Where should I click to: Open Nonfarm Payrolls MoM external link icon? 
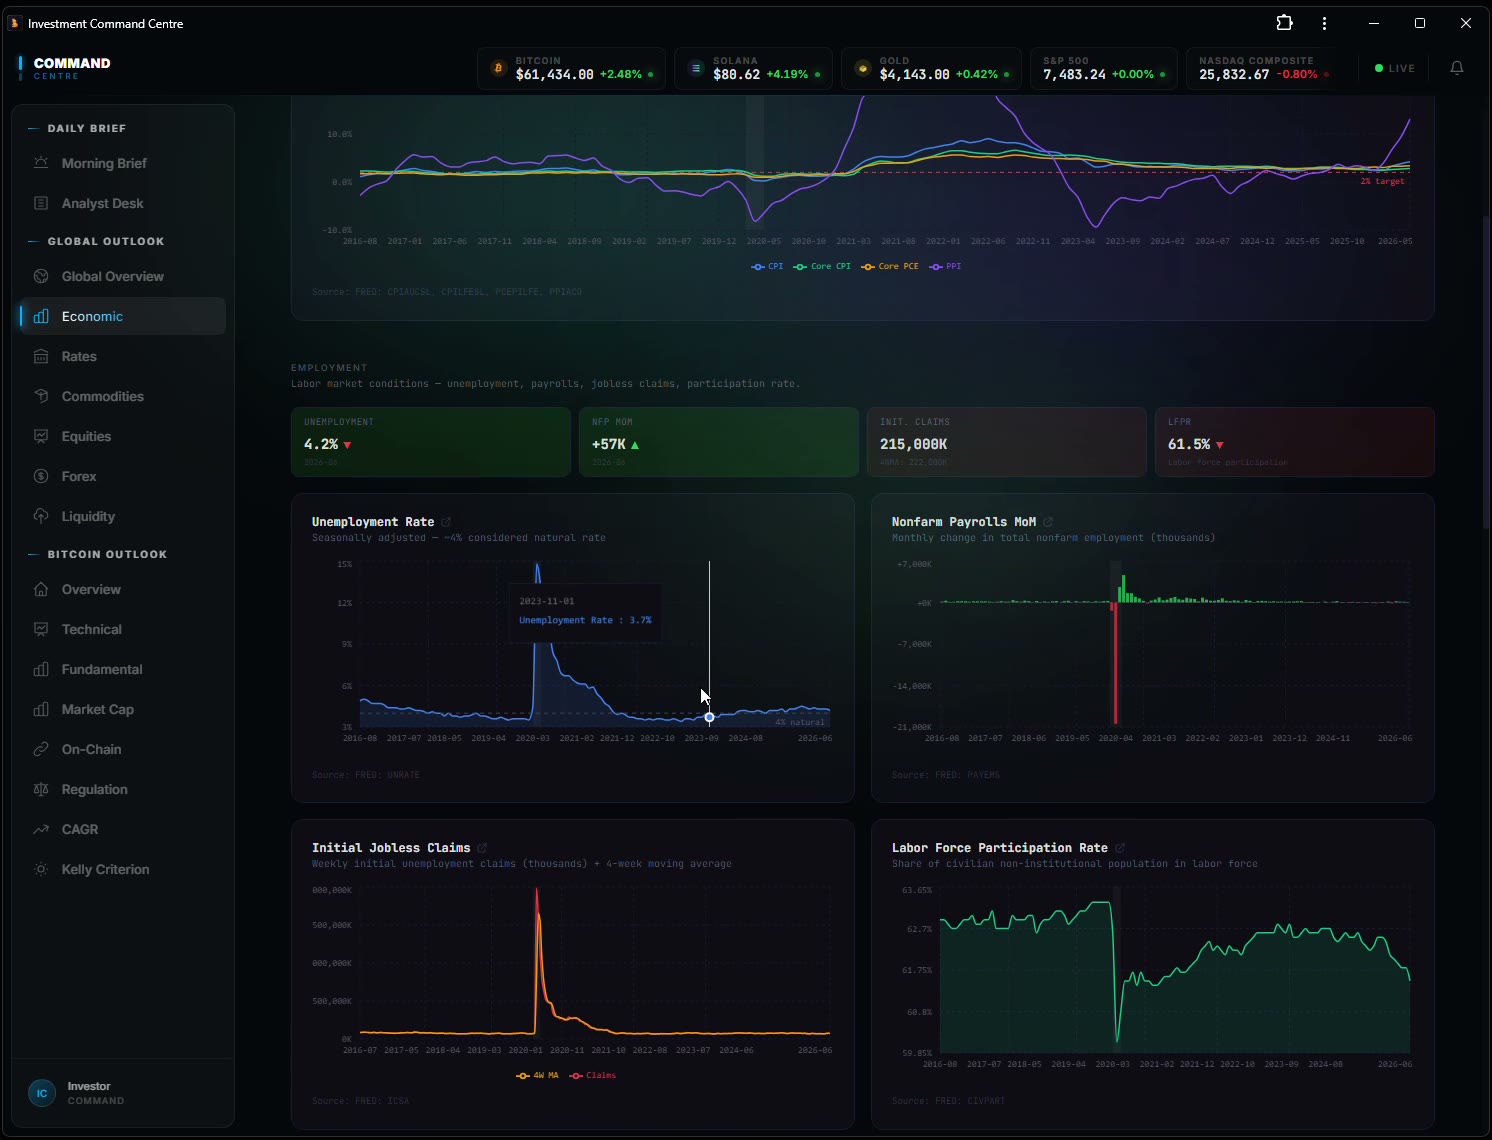click(x=1048, y=522)
